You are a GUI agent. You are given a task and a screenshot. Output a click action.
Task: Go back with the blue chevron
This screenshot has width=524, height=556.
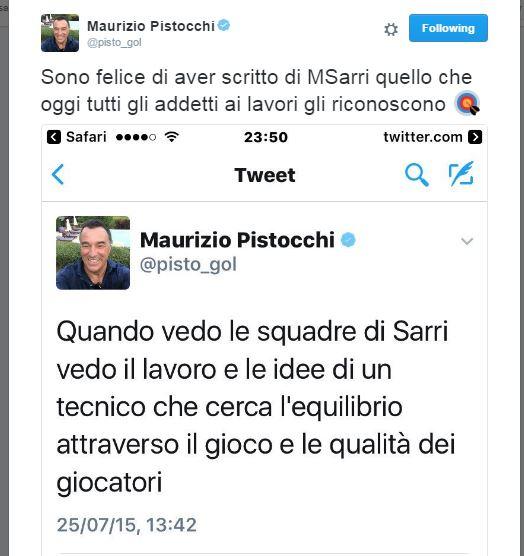pyautogui.click(x=58, y=174)
